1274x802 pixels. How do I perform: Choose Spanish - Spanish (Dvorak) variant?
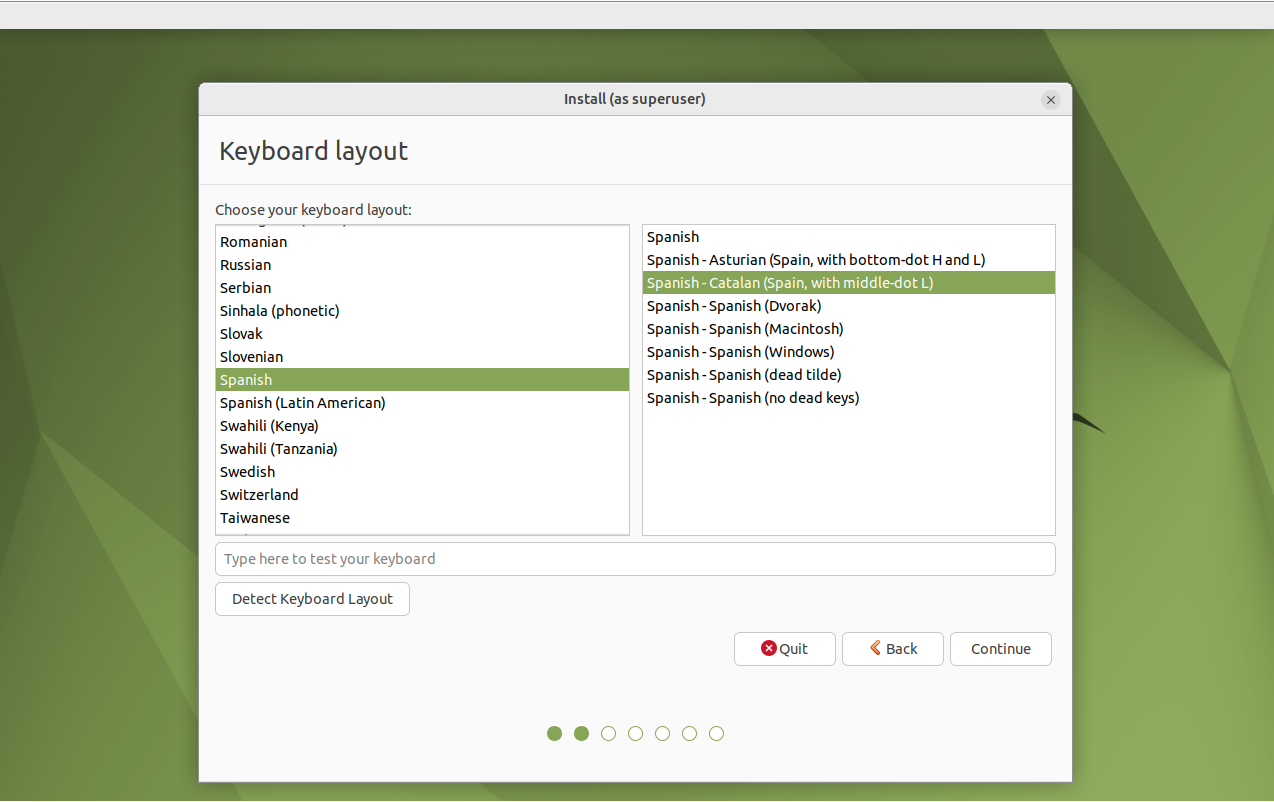click(x=734, y=306)
